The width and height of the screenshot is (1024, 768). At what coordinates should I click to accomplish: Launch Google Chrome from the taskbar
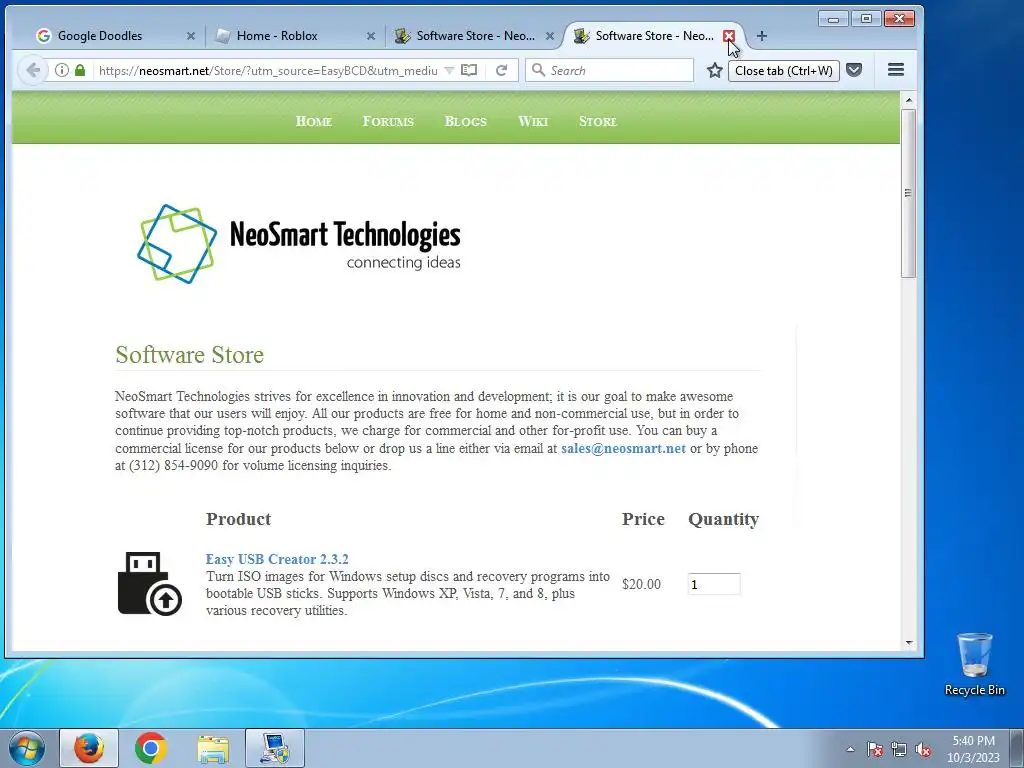point(151,748)
